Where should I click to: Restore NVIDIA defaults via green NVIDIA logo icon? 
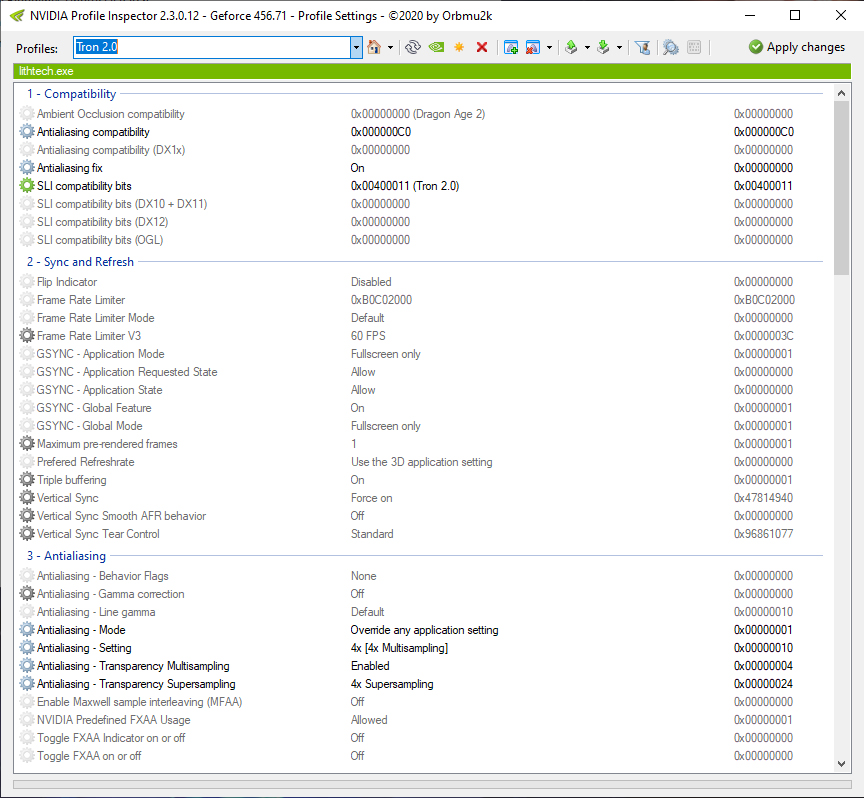[x=436, y=47]
